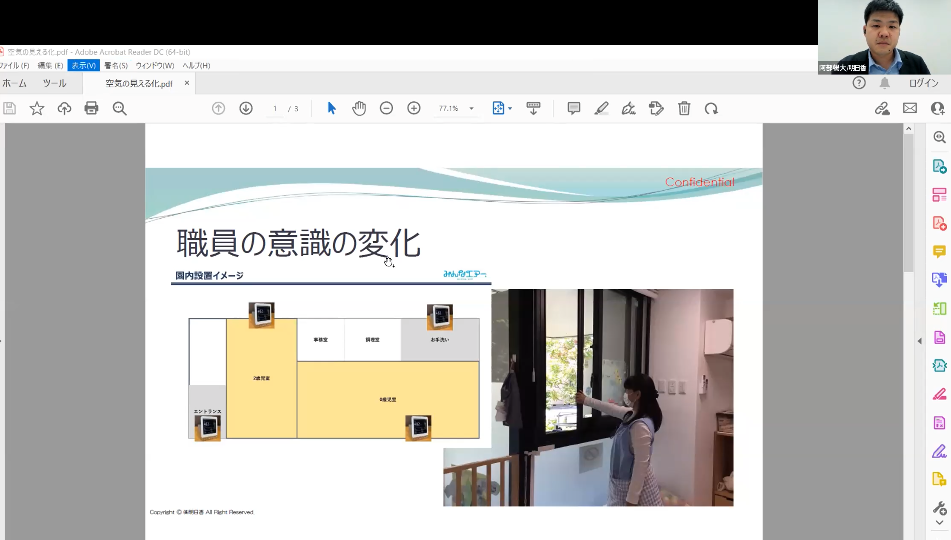The image size is (951, 540).
Task: Click scrollbar up arrow
Action: point(908,129)
